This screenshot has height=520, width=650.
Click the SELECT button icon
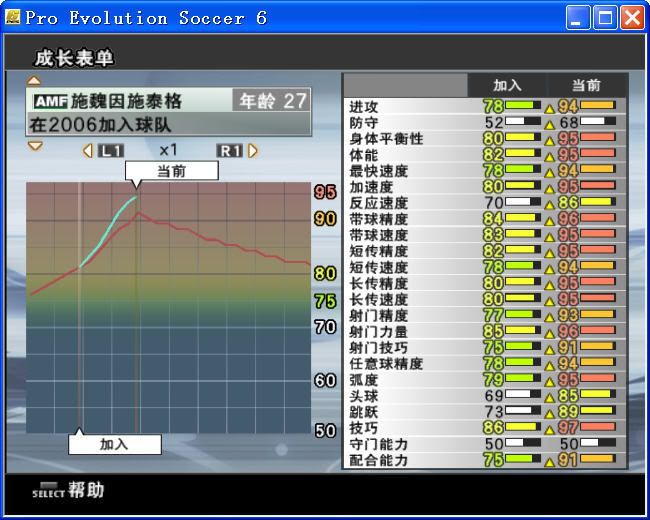tap(46, 490)
